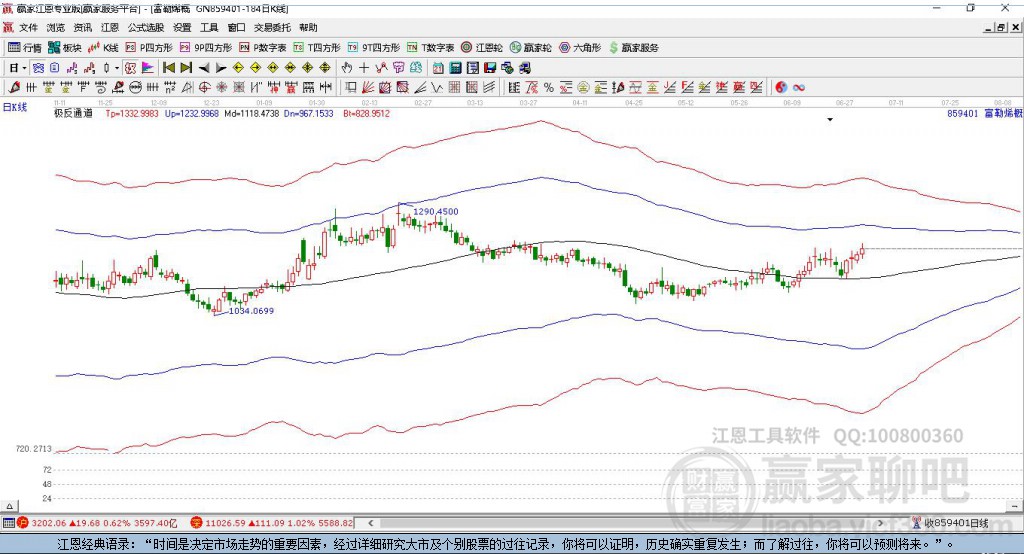Select the rectangle box drawing tool
This screenshot has width=1024, height=554.
pyautogui.click(x=351, y=88)
